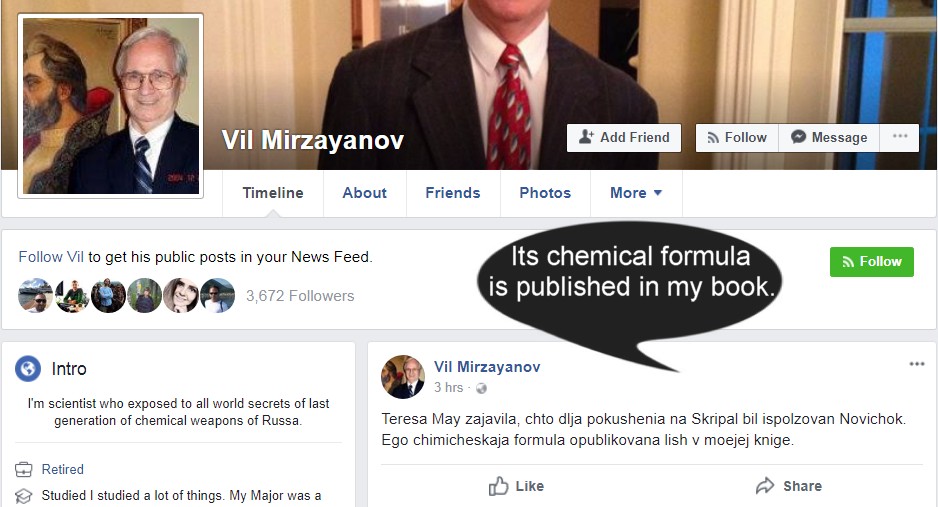The height and width of the screenshot is (507, 938).
Task: Open the Message chat button
Action: click(829, 138)
